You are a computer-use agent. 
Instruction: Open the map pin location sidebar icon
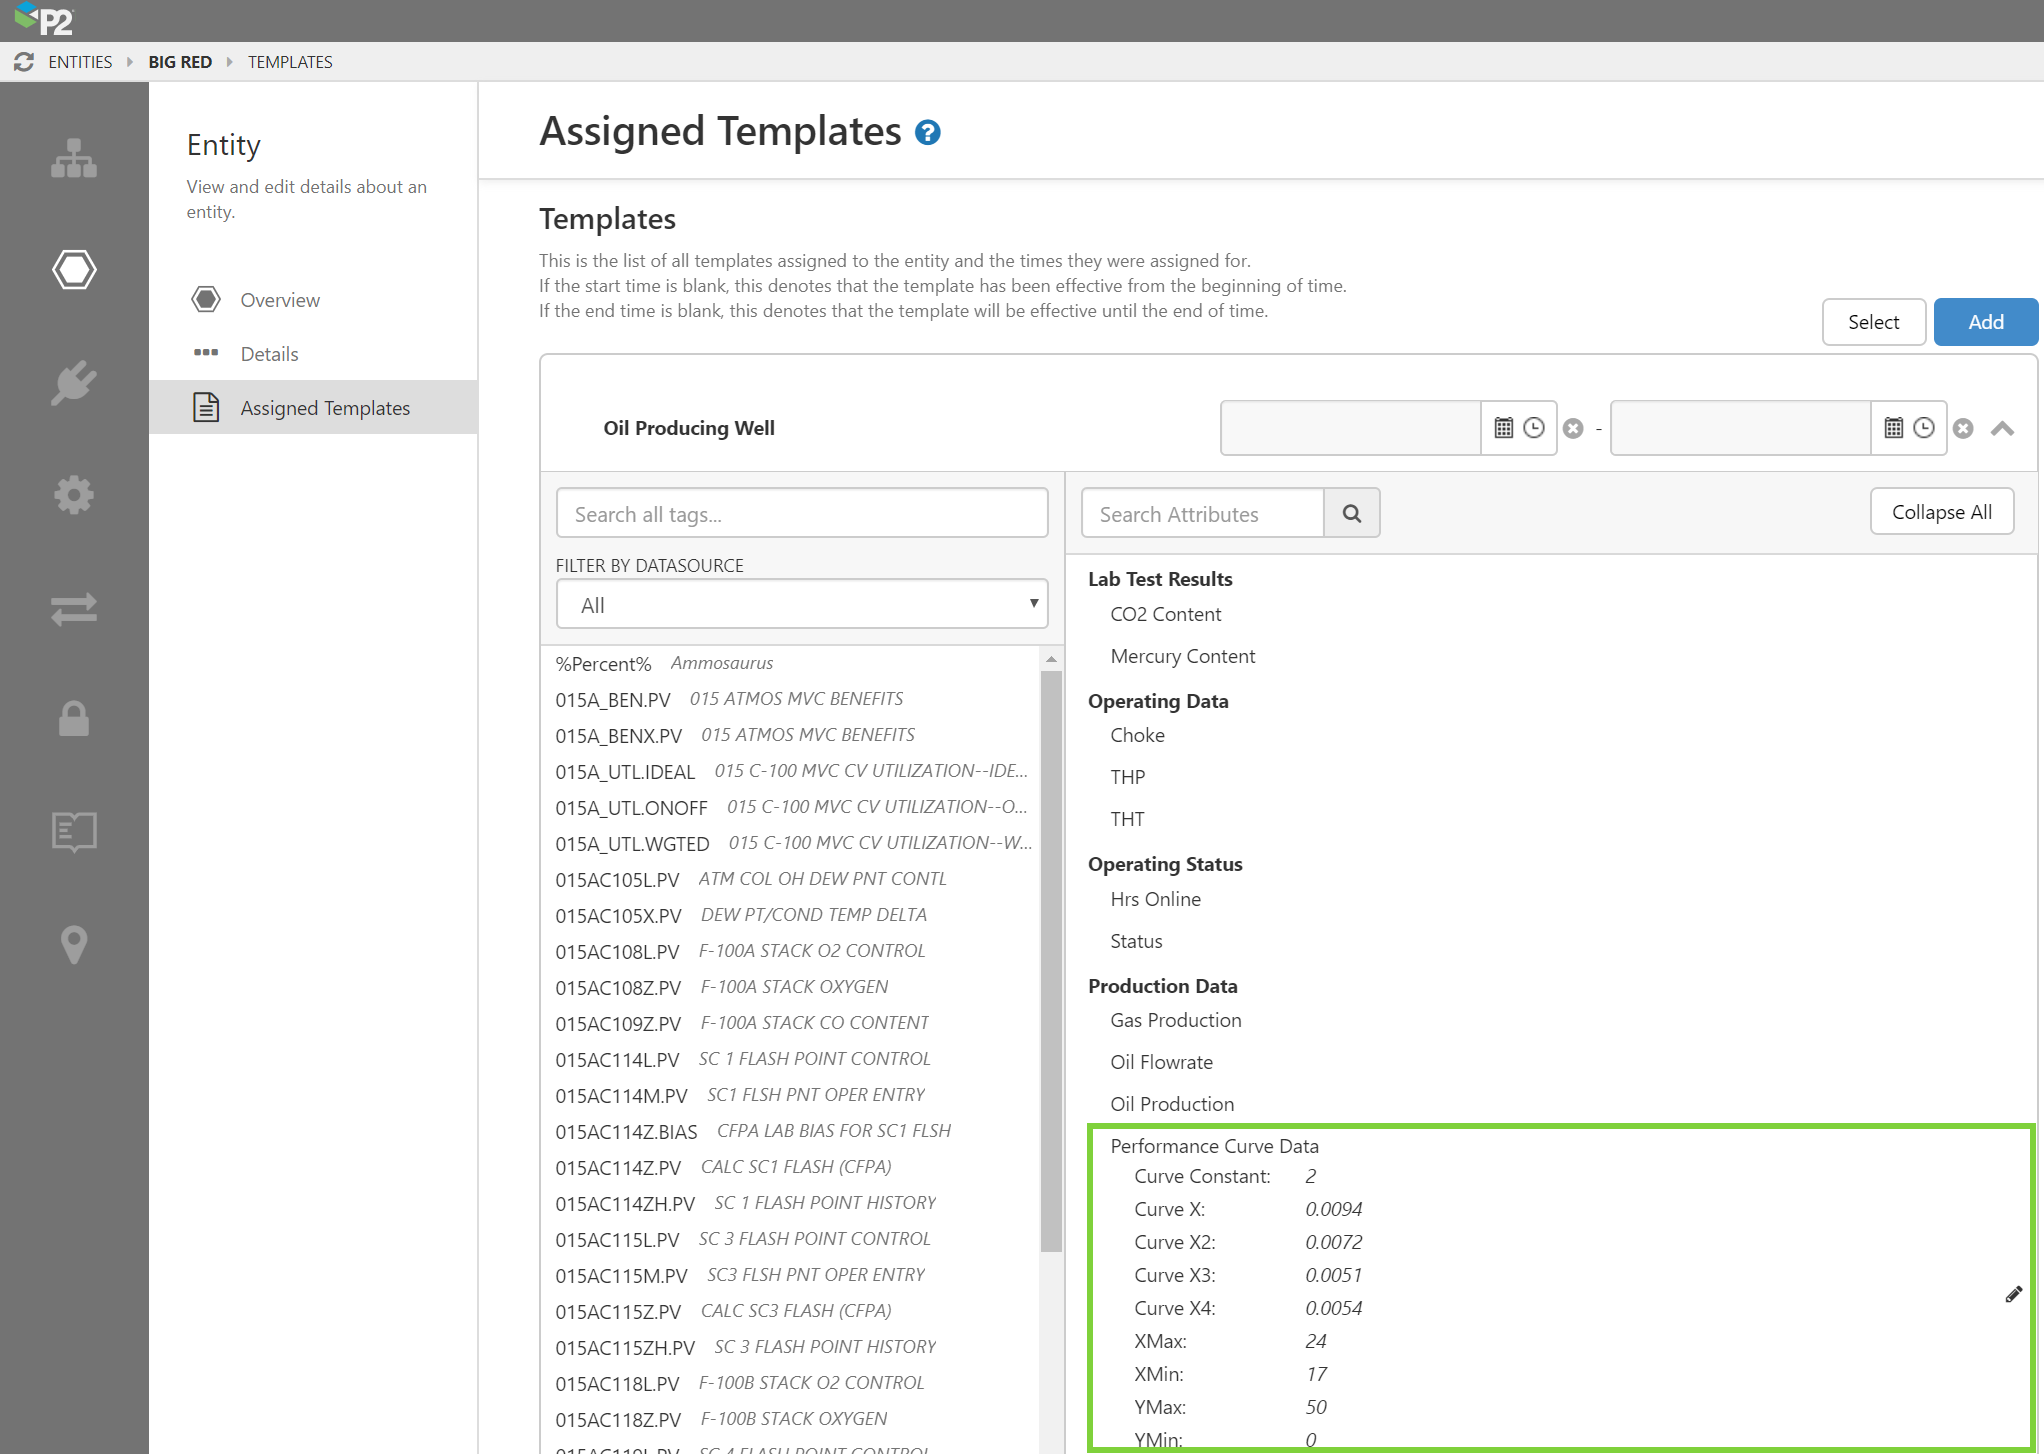[x=74, y=944]
